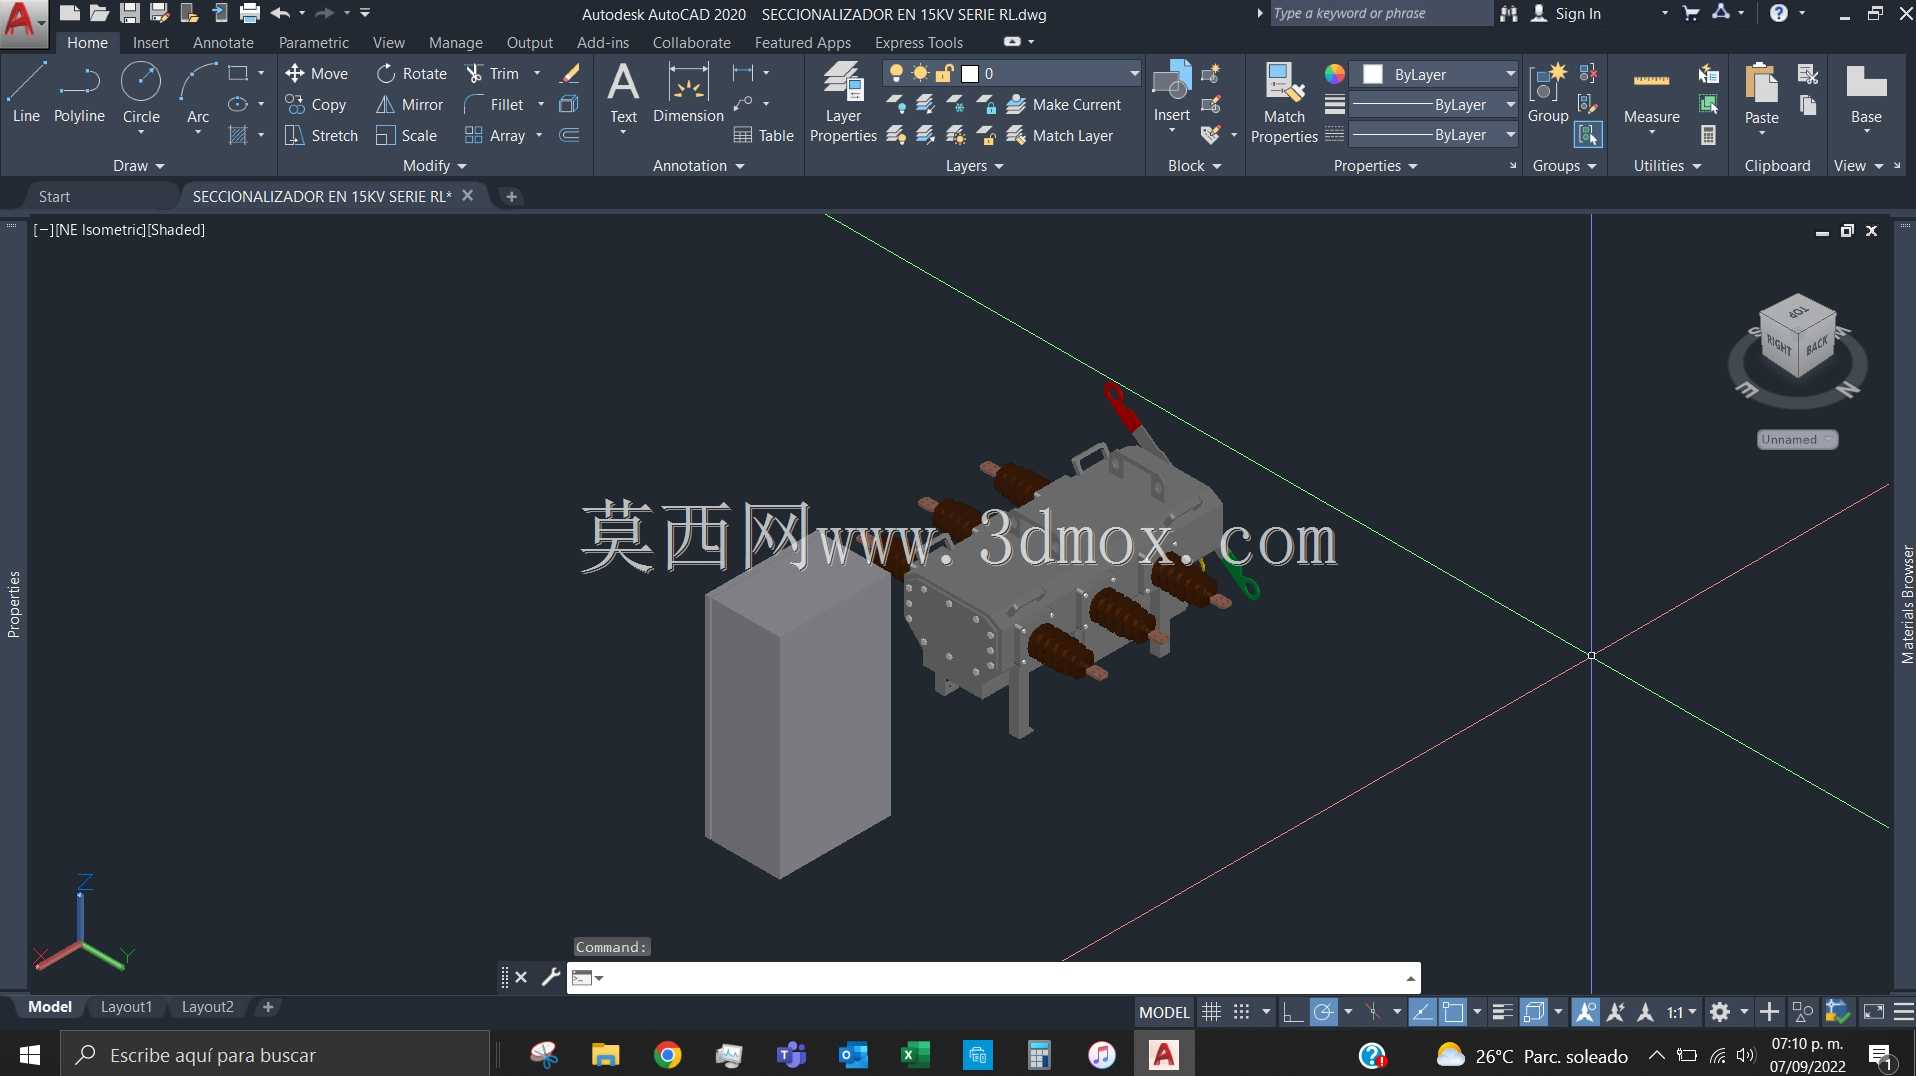Click the object color wheel swatch

[1334, 74]
